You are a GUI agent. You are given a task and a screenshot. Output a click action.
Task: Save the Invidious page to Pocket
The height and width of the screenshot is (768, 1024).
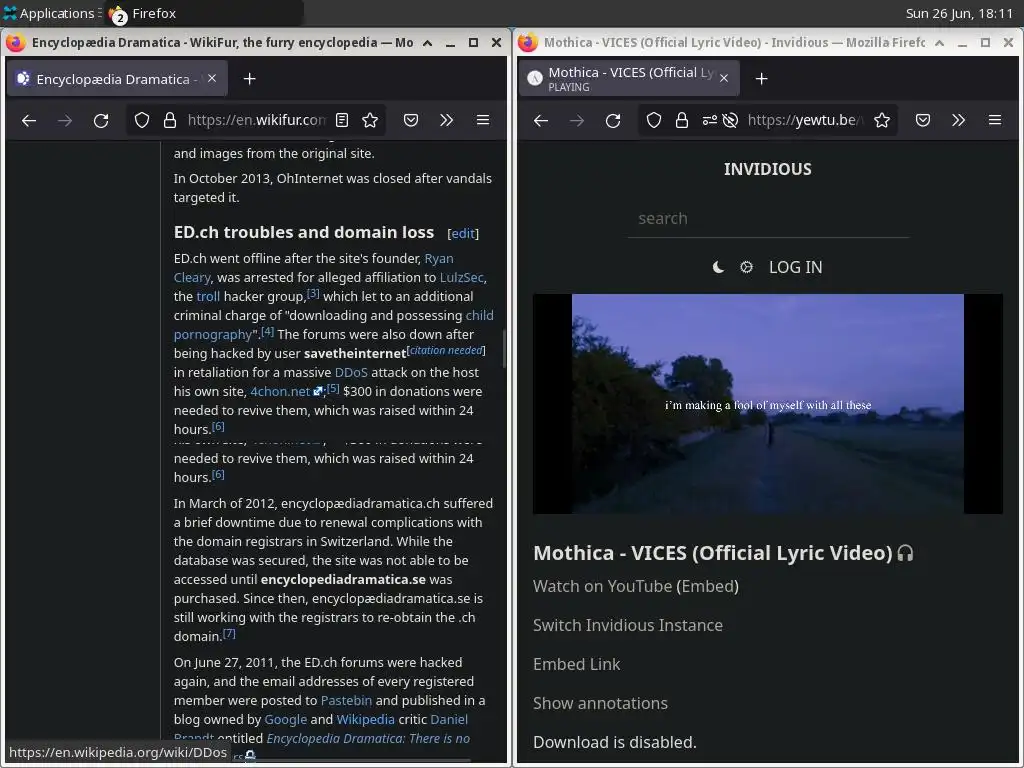923,120
